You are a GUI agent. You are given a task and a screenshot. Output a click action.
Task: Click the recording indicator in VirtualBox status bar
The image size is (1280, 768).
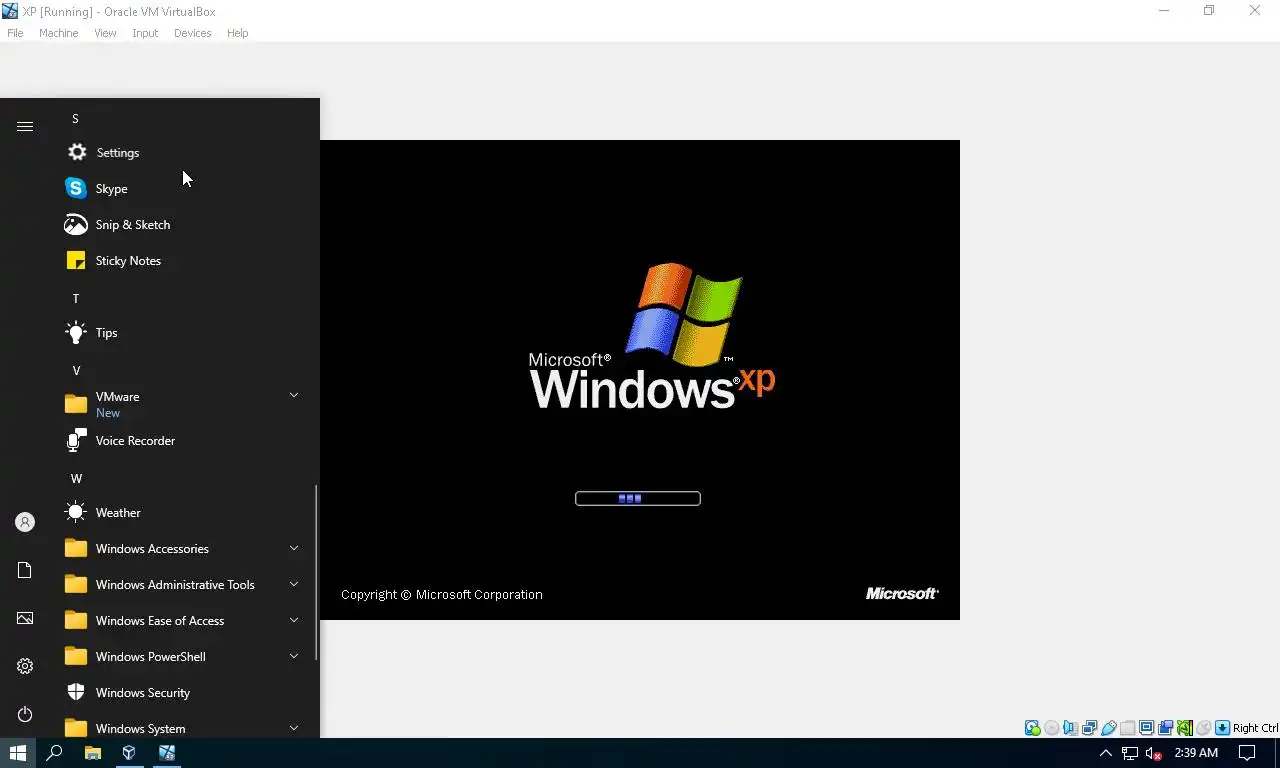click(1166, 728)
